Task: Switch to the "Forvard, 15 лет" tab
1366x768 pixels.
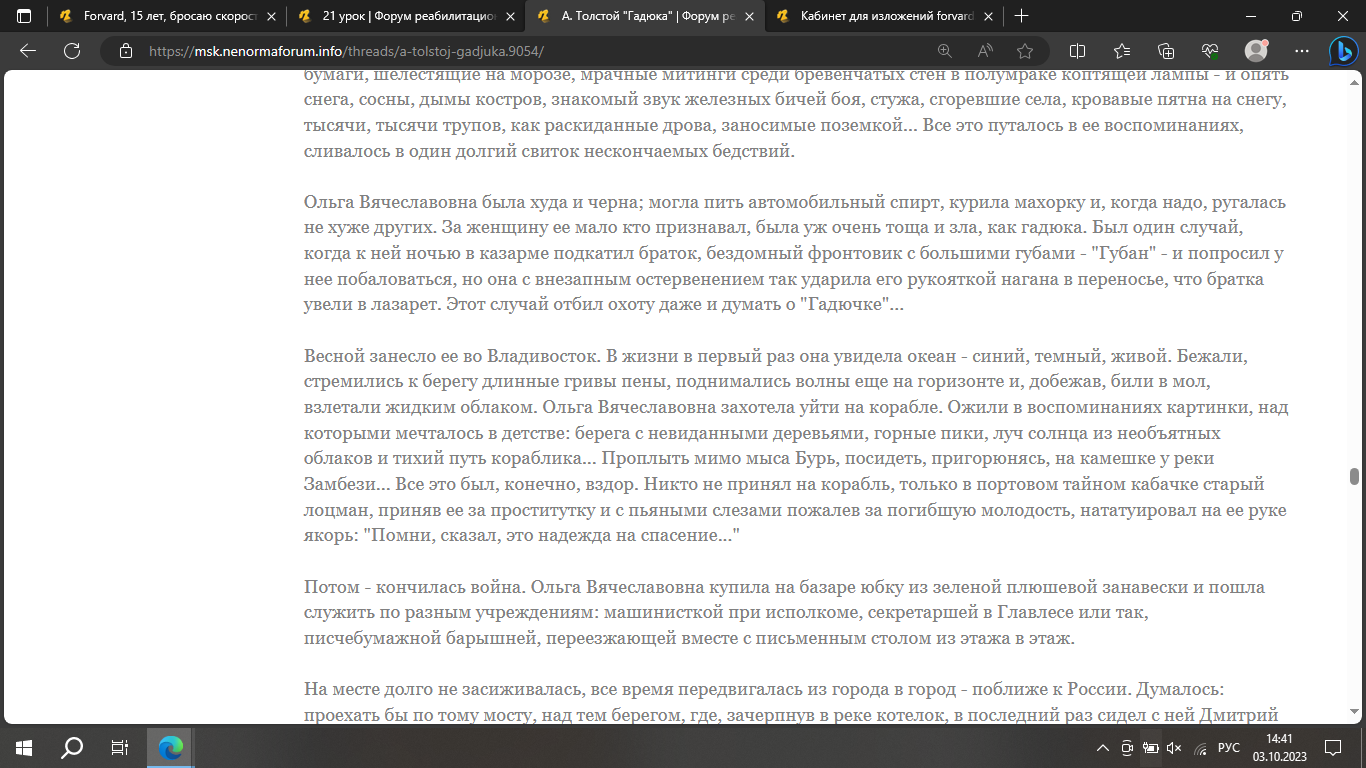Action: (x=166, y=16)
